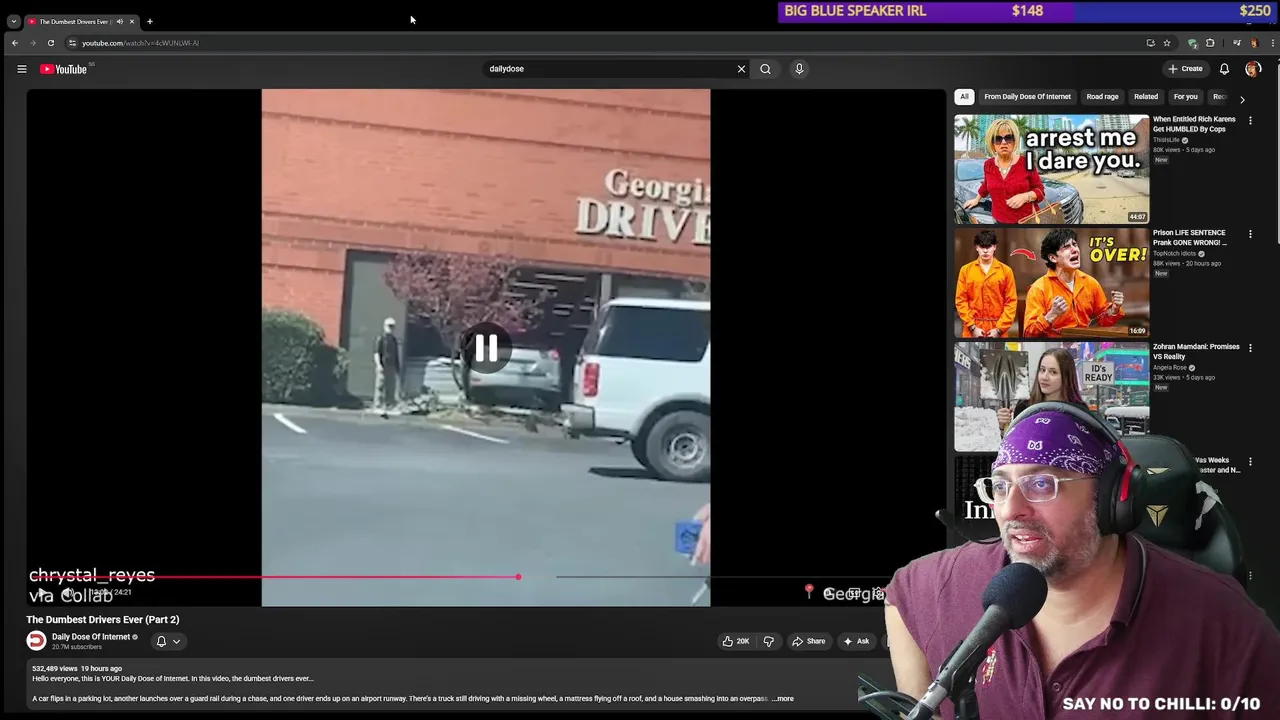Open the Ask button
This screenshot has width=1280, height=720.
click(x=856, y=641)
